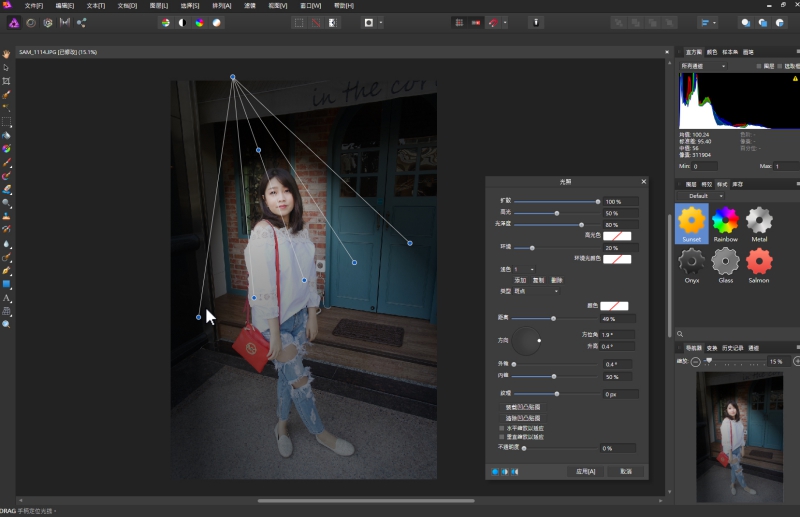Enable the horizontal texture tiling checkbox
800x517 pixels.
(503, 427)
